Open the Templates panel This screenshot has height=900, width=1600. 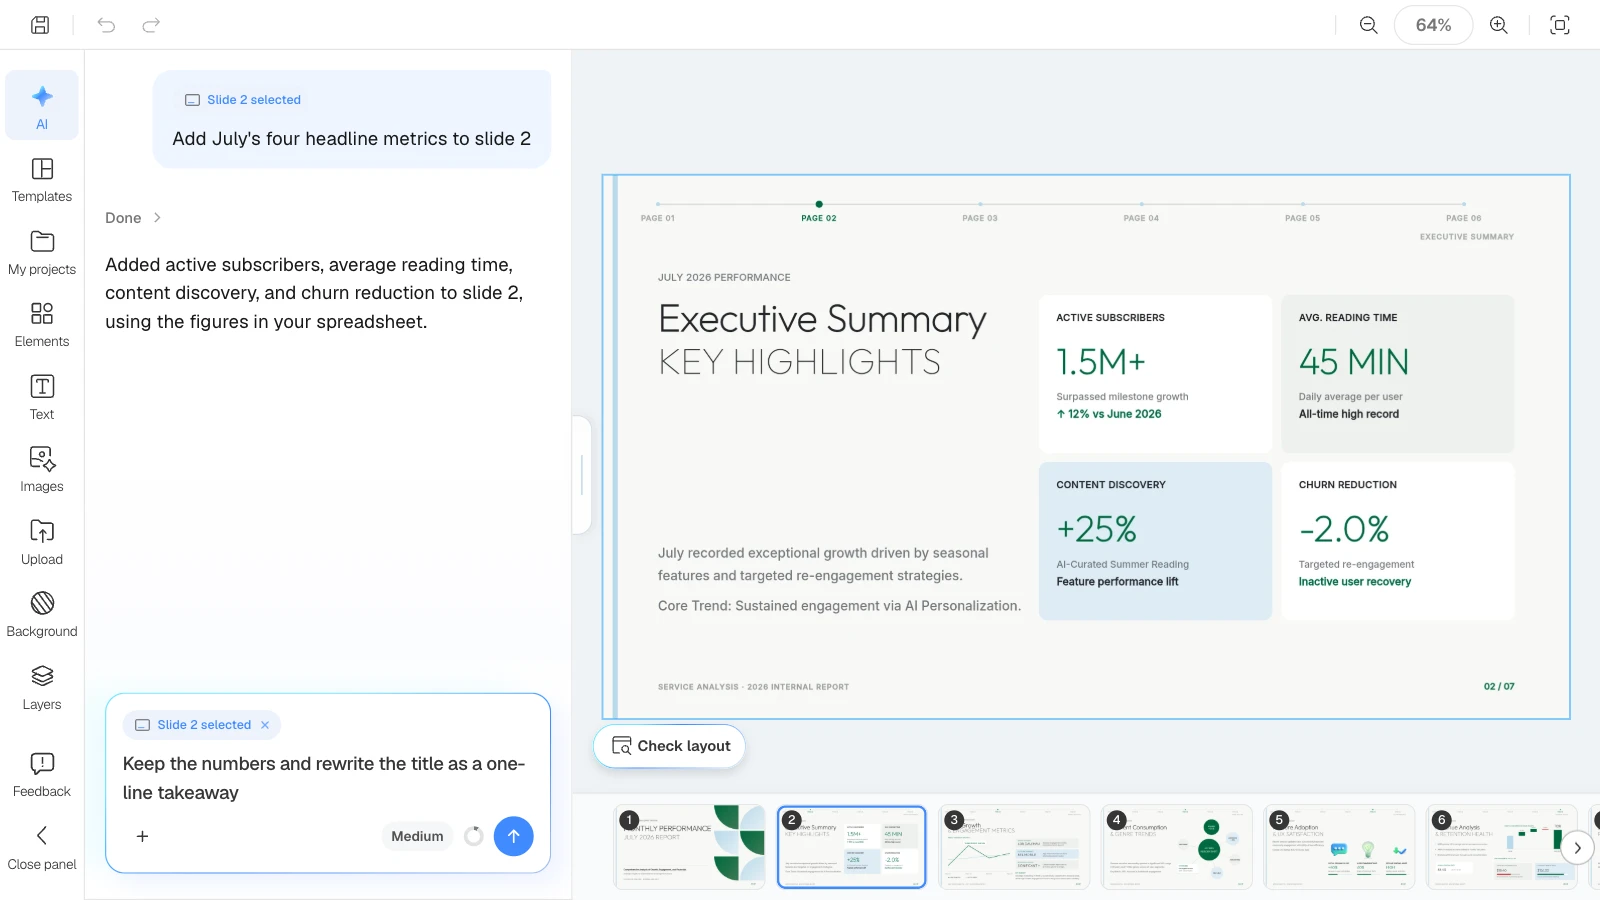(x=42, y=180)
